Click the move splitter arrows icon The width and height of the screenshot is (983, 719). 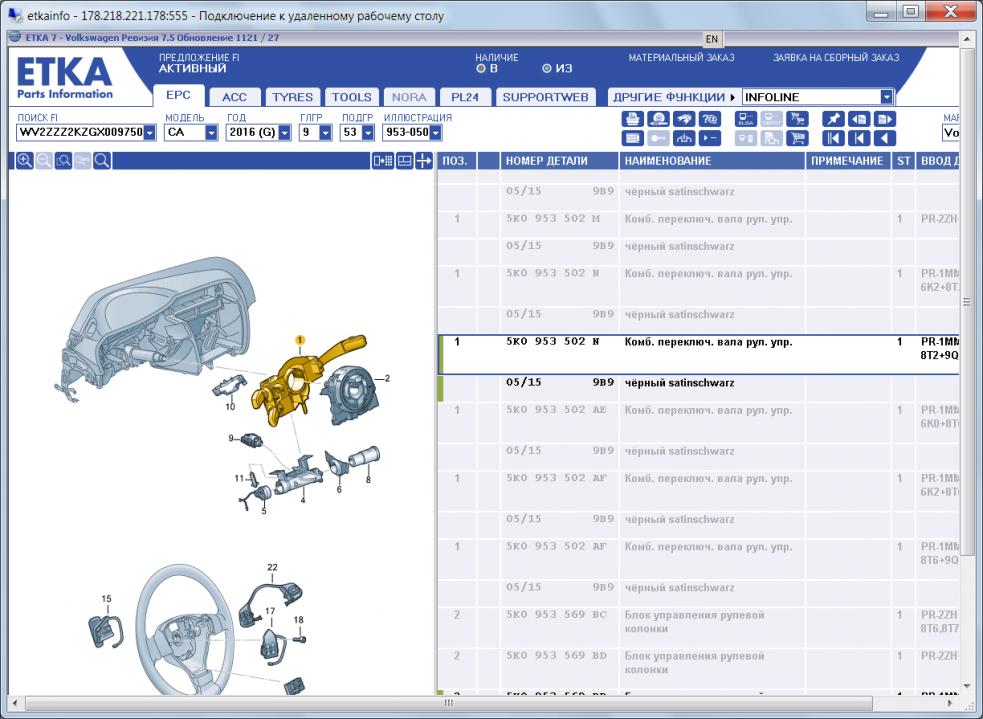tap(424, 160)
